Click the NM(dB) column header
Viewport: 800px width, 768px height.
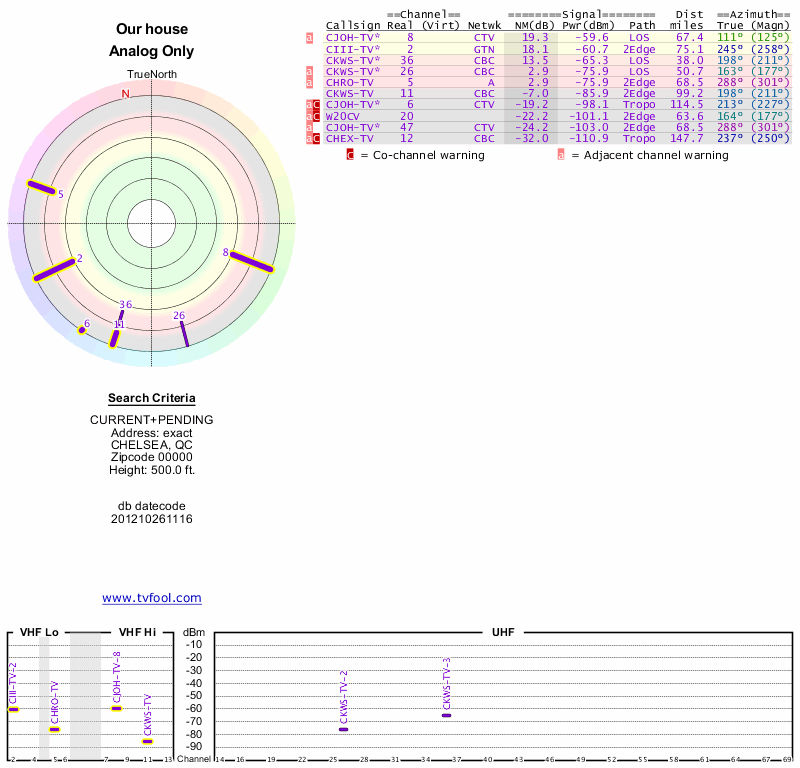click(x=530, y=25)
